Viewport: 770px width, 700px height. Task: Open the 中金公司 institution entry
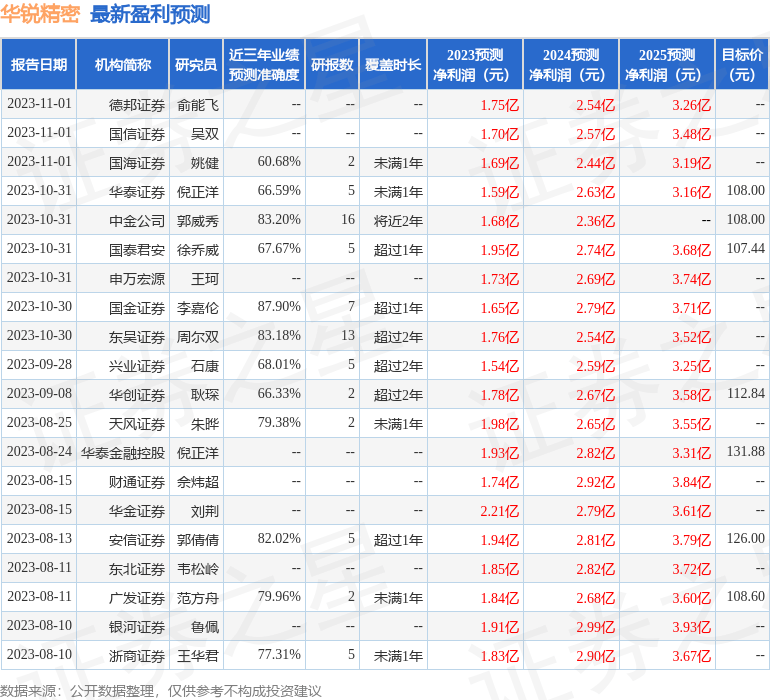(137, 220)
